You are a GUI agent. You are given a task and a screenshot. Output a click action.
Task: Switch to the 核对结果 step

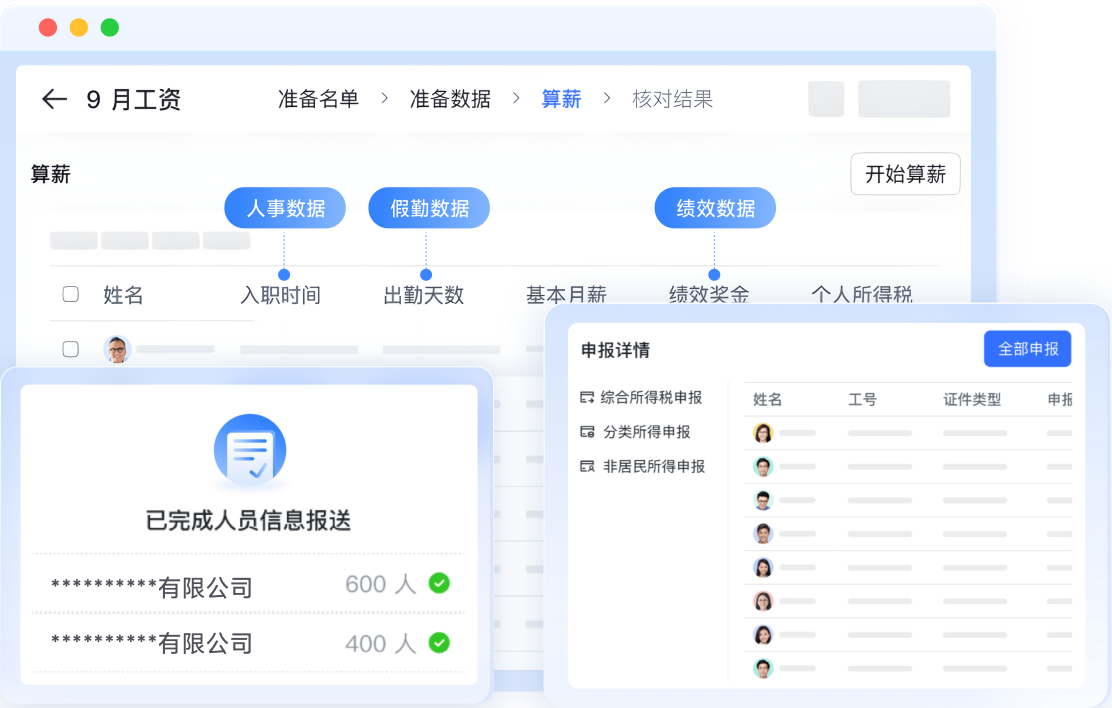pyautogui.click(x=672, y=99)
